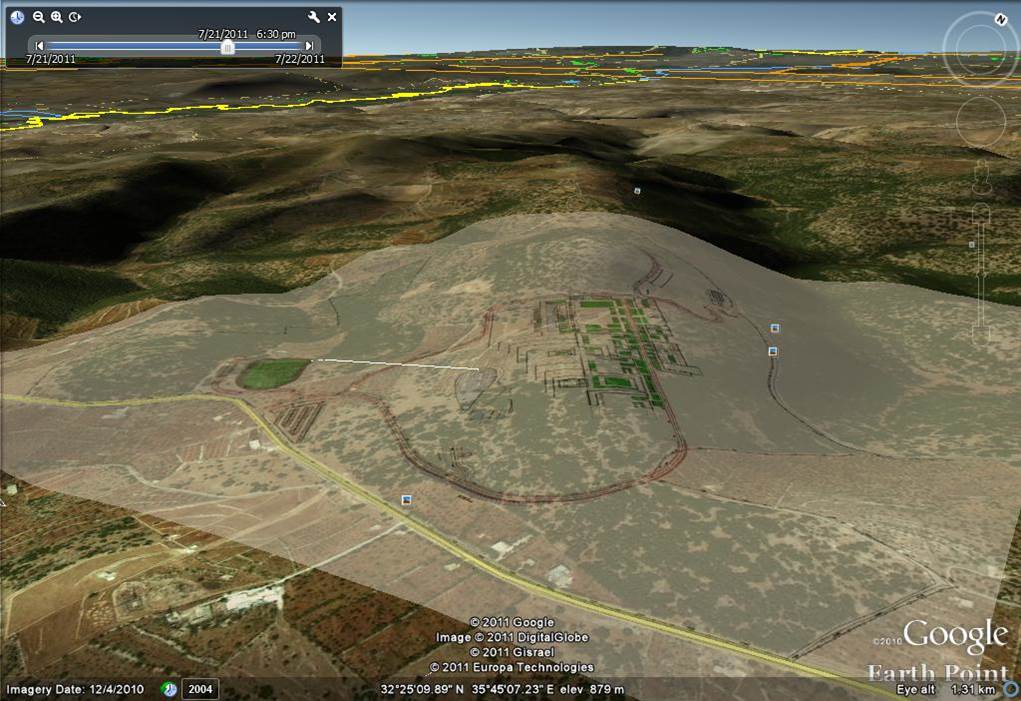This screenshot has height=701, width=1021.
Task: Click the clock icon in the time slider
Action: point(18,17)
